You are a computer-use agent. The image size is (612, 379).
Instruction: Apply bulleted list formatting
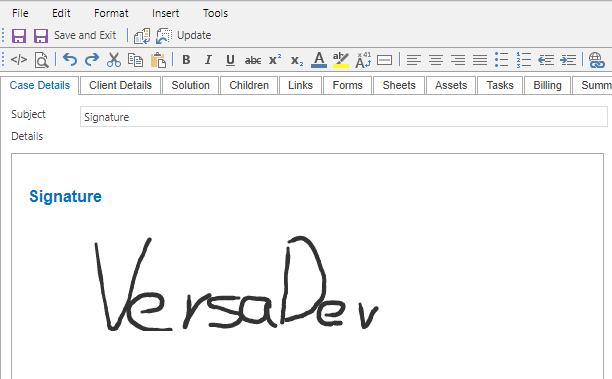[x=501, y=60]
